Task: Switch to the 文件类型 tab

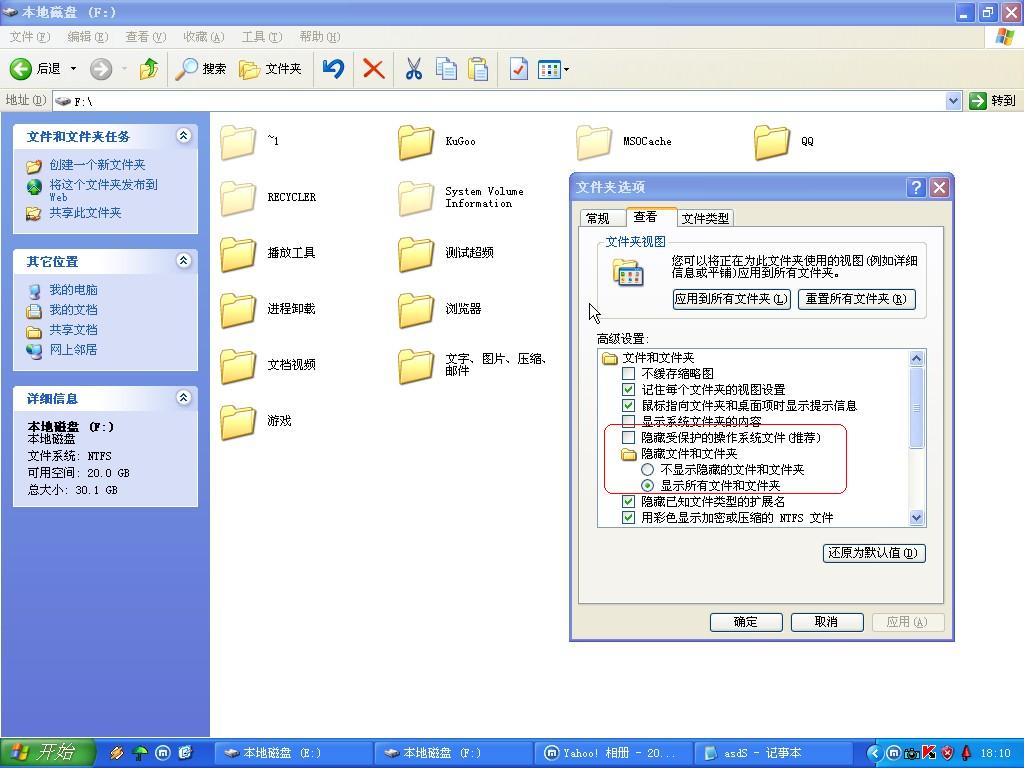Action: click(x=705, y=218)
